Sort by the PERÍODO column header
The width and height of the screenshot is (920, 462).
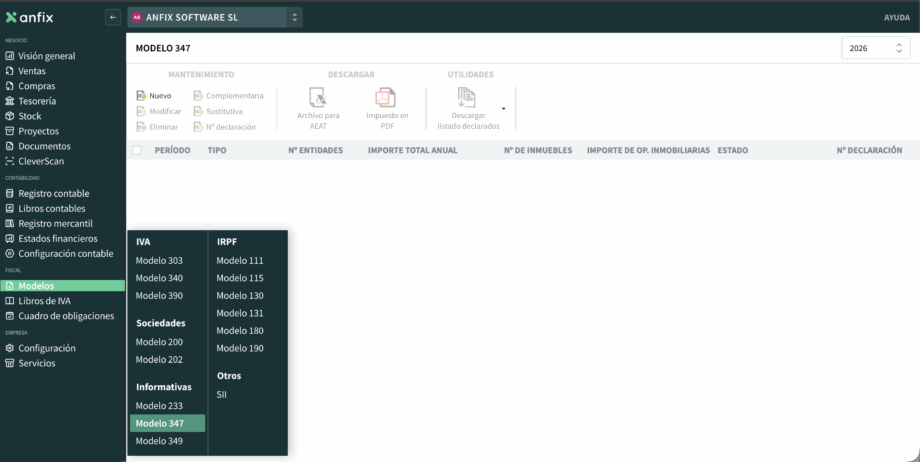[172, 150]
